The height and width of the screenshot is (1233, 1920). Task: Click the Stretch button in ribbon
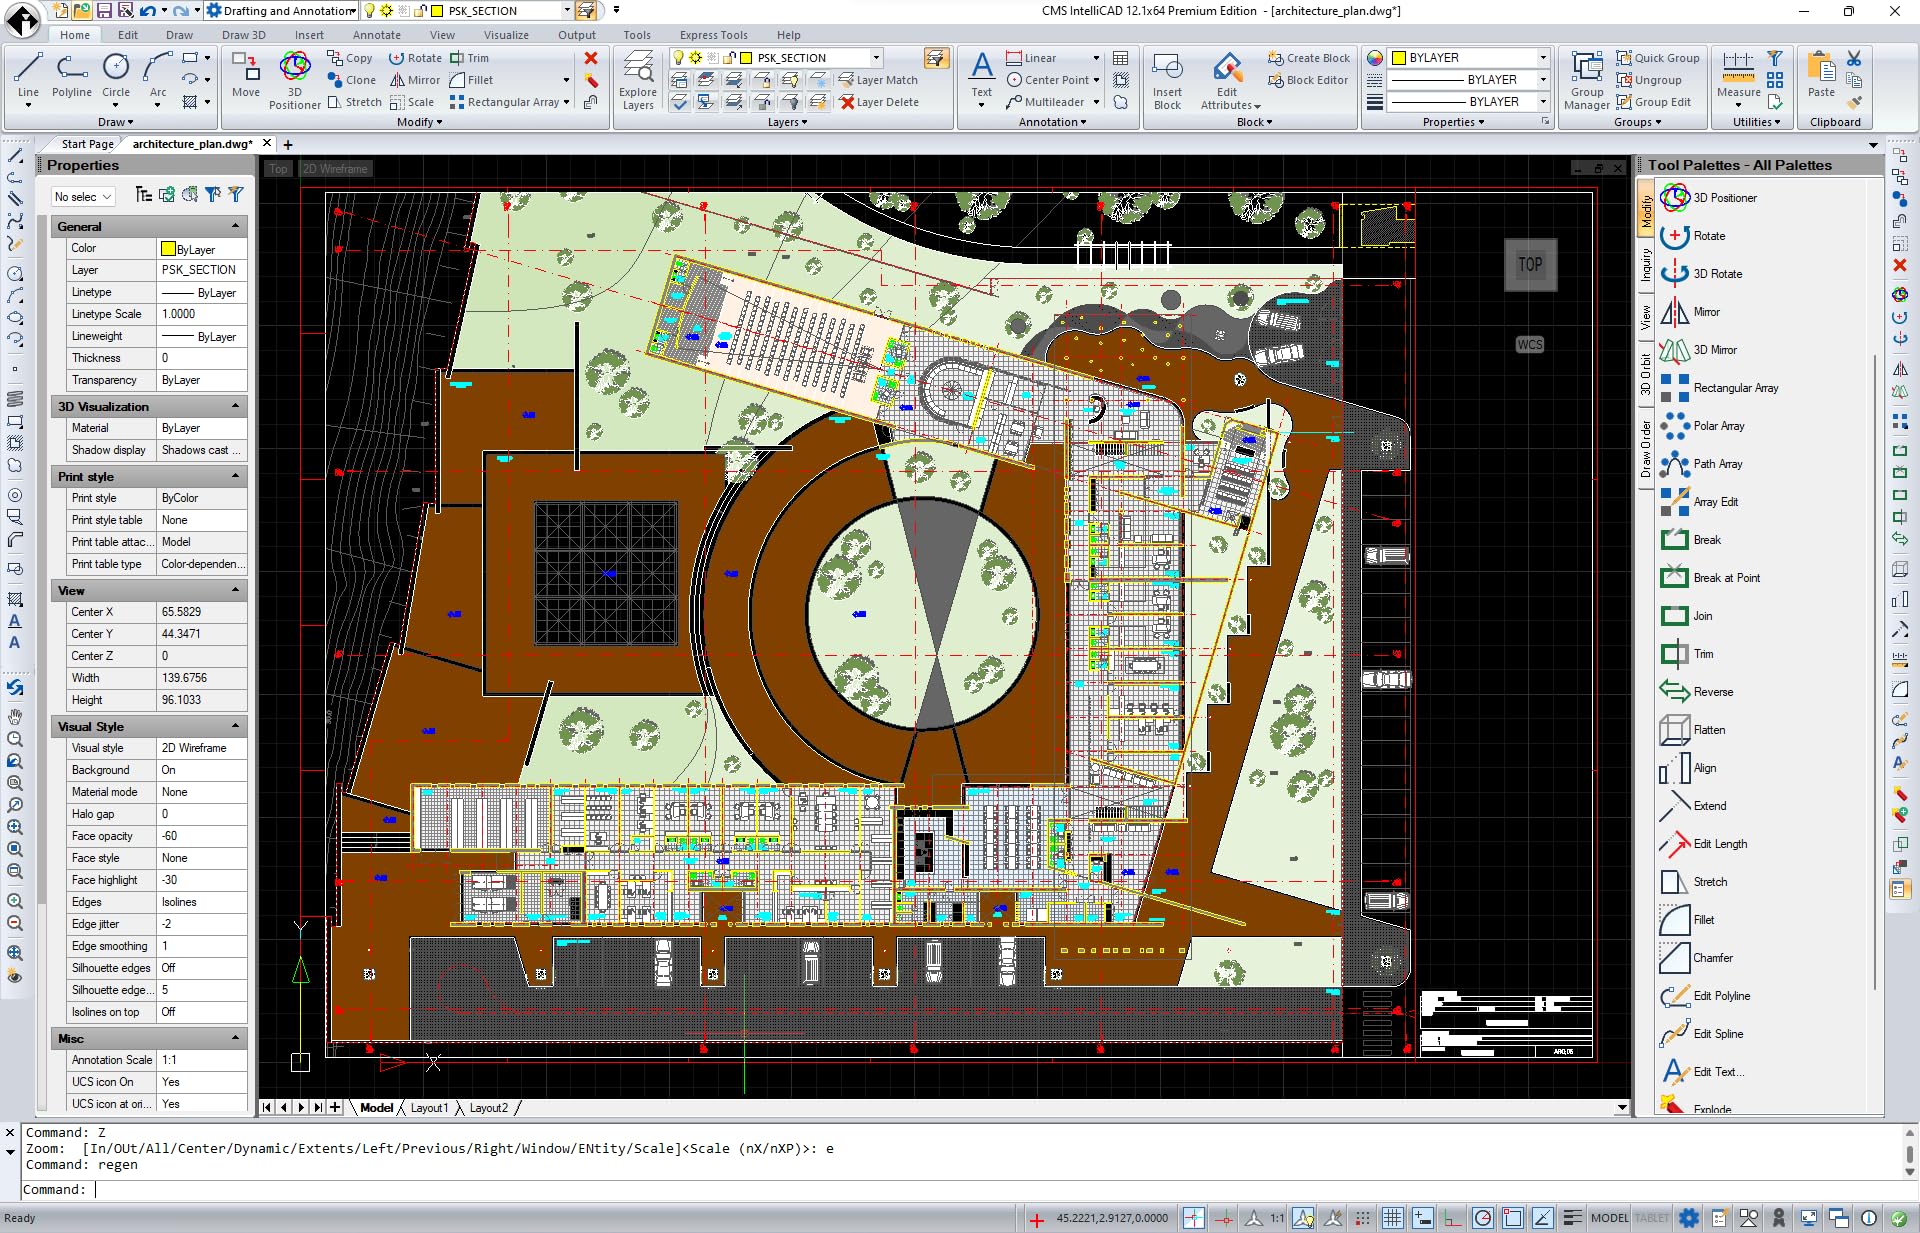click(355, 102)
